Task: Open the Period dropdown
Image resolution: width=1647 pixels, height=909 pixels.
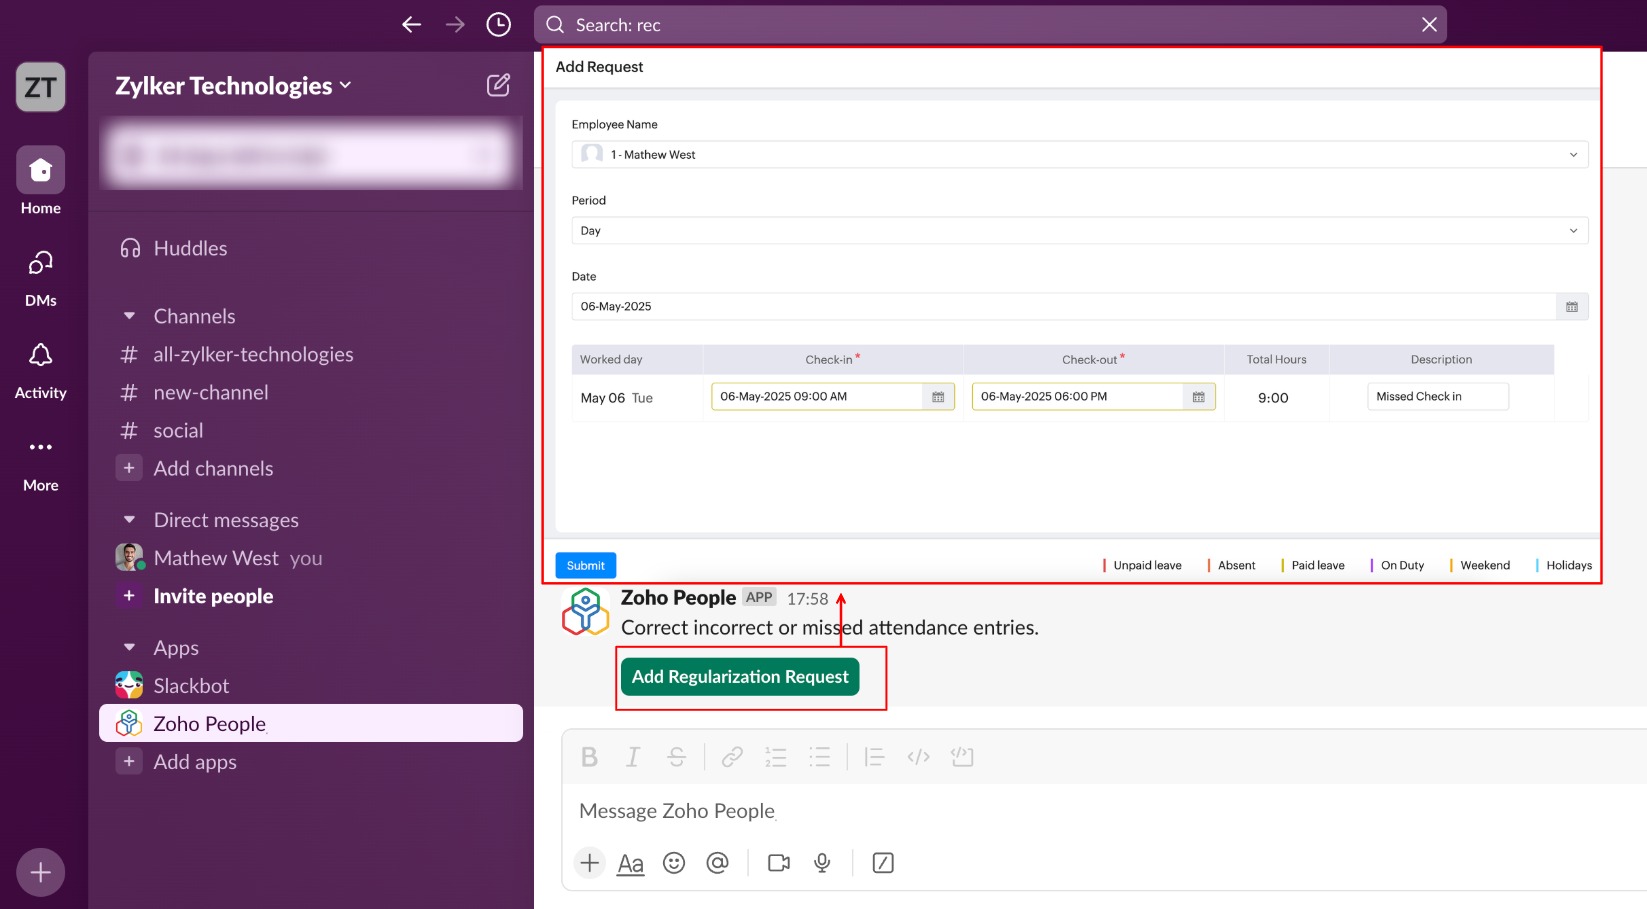Action: tap(1079, 230)
